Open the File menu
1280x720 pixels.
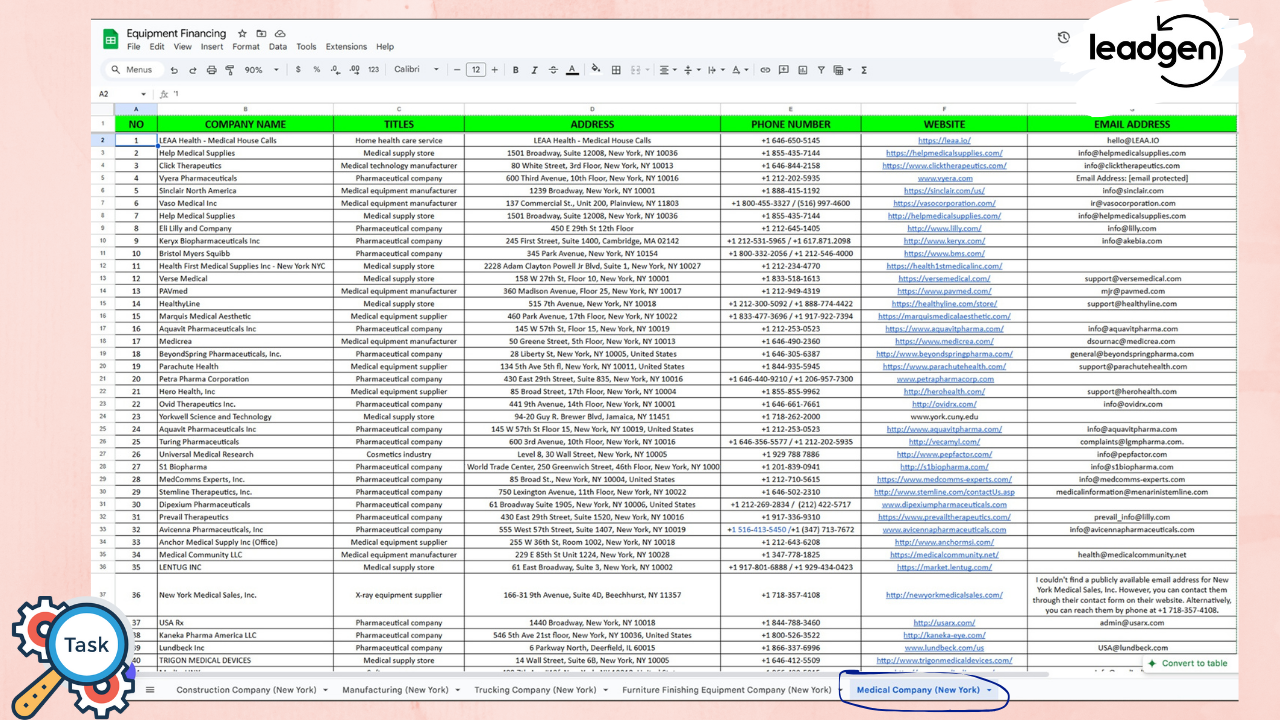(134, 47)
